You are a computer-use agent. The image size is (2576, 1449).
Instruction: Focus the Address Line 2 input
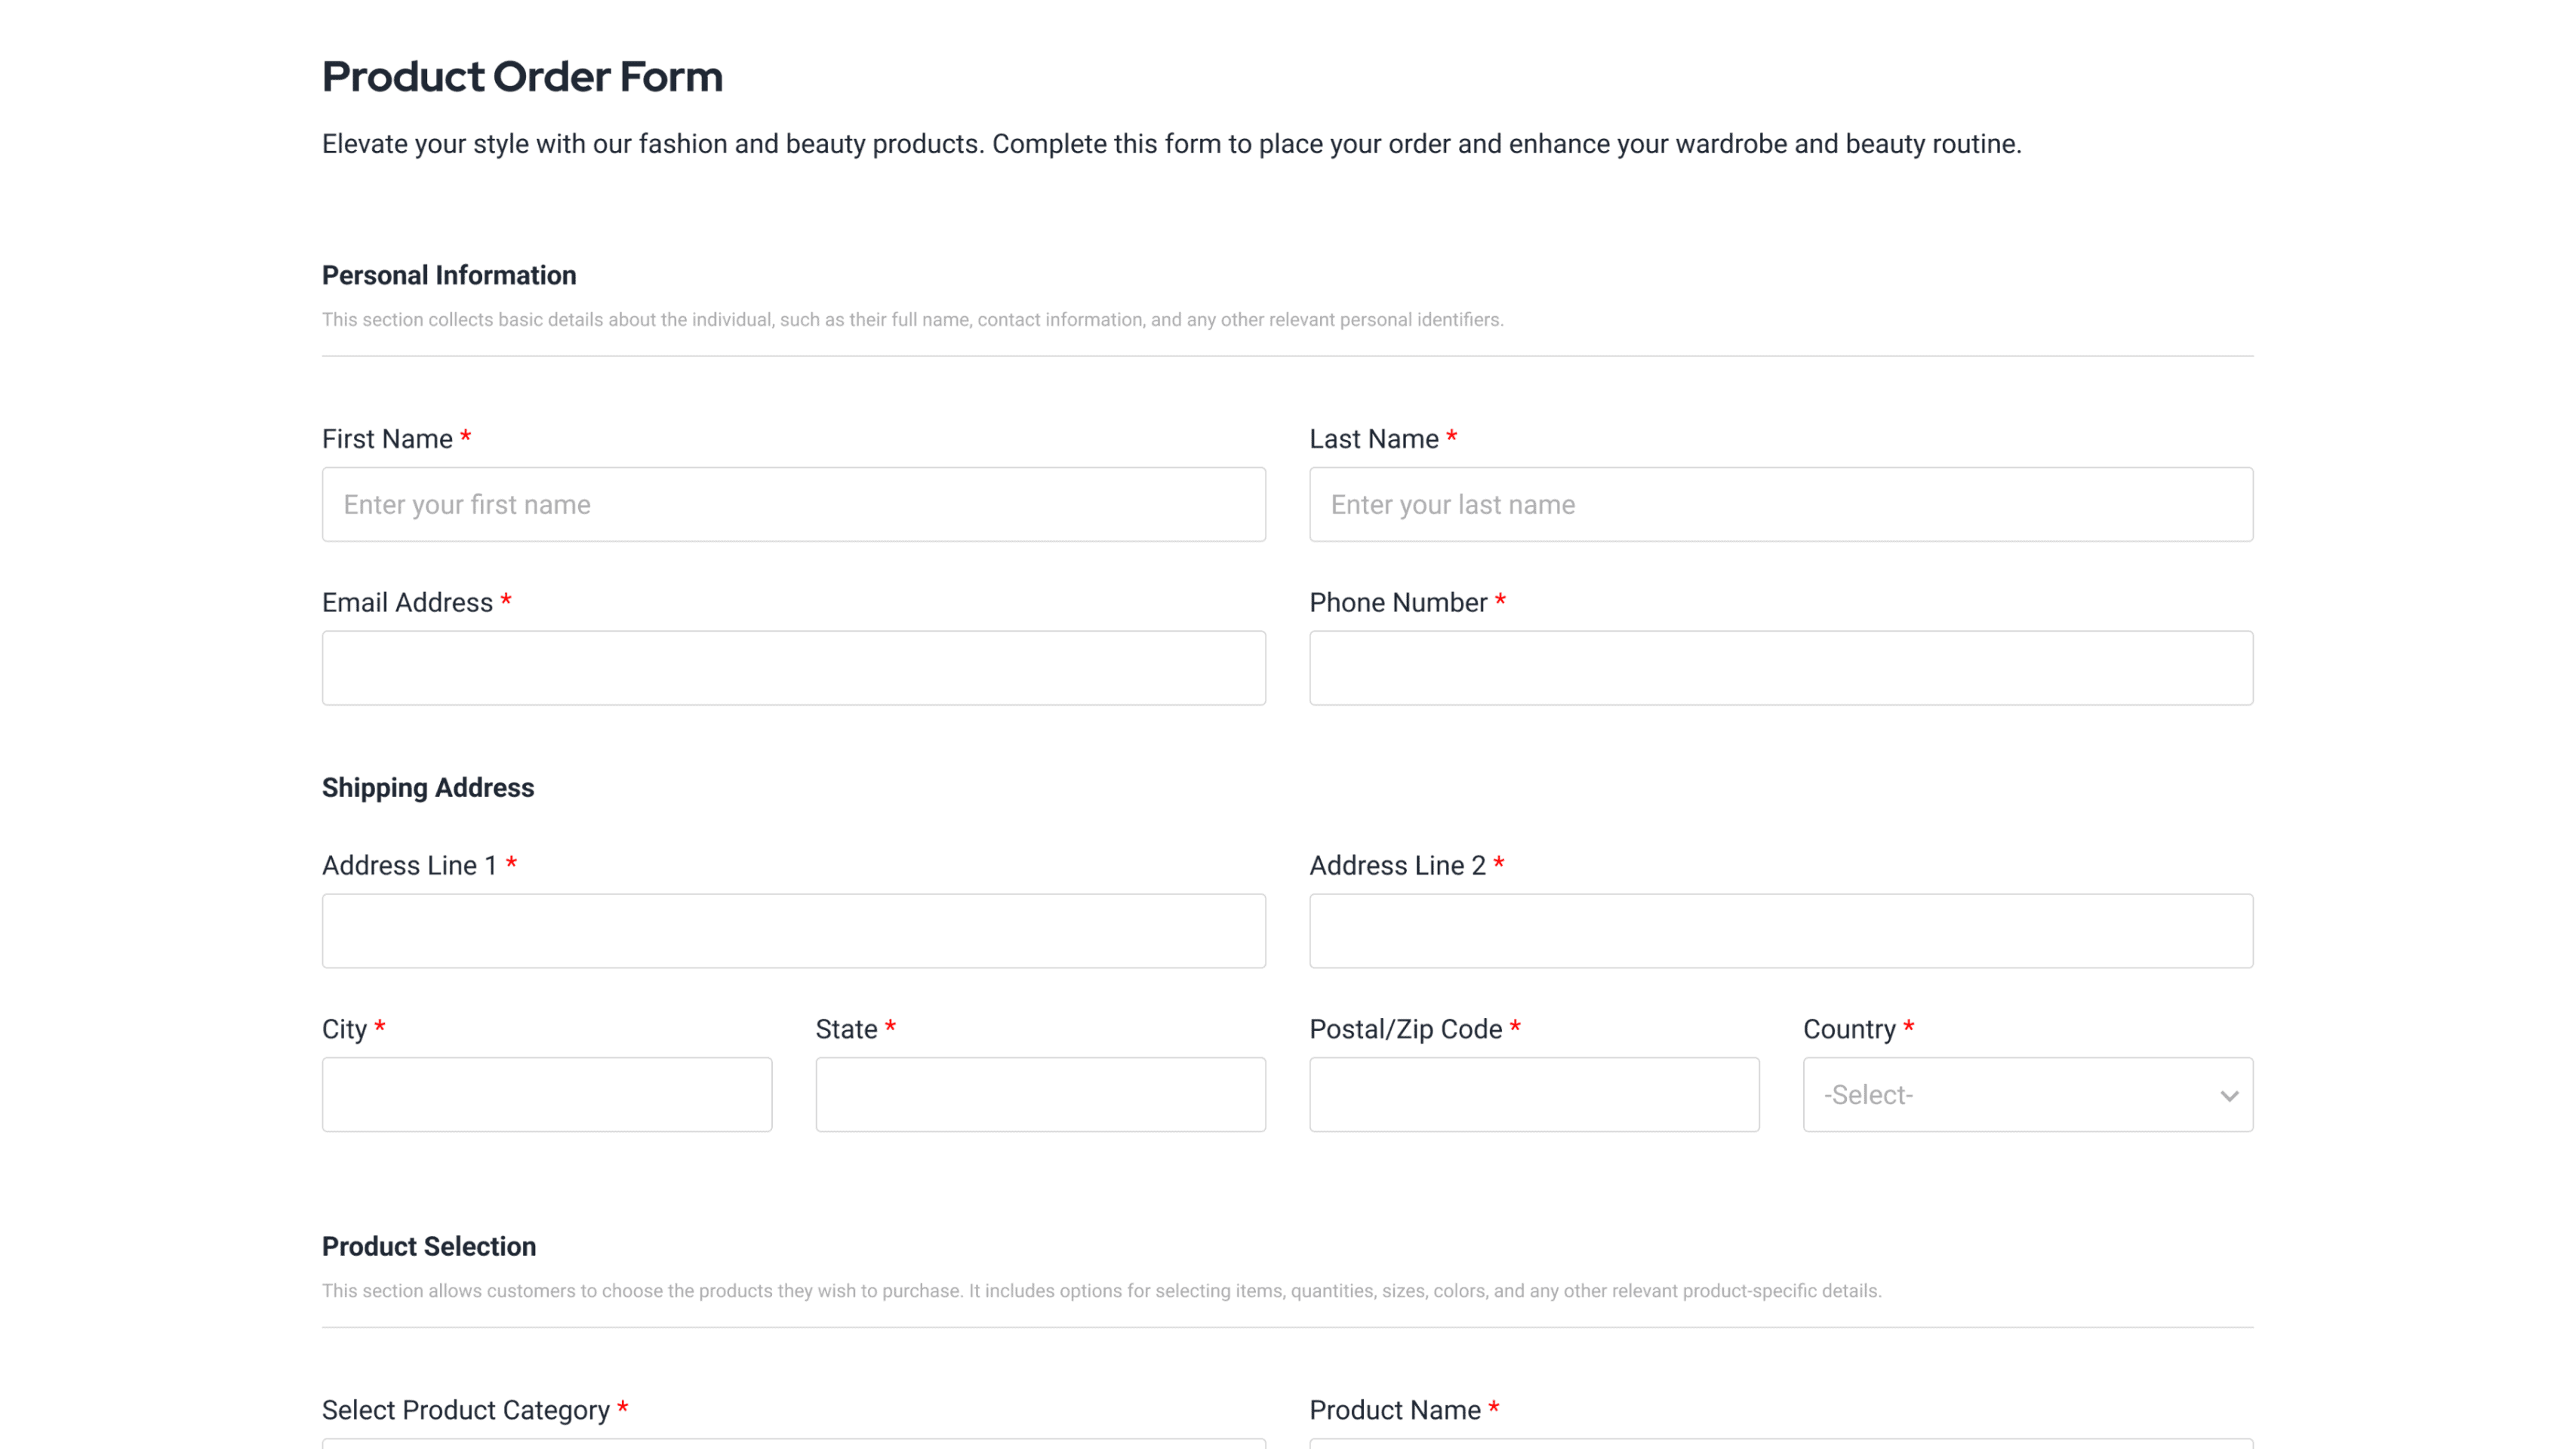click(x=1780, y=930)
